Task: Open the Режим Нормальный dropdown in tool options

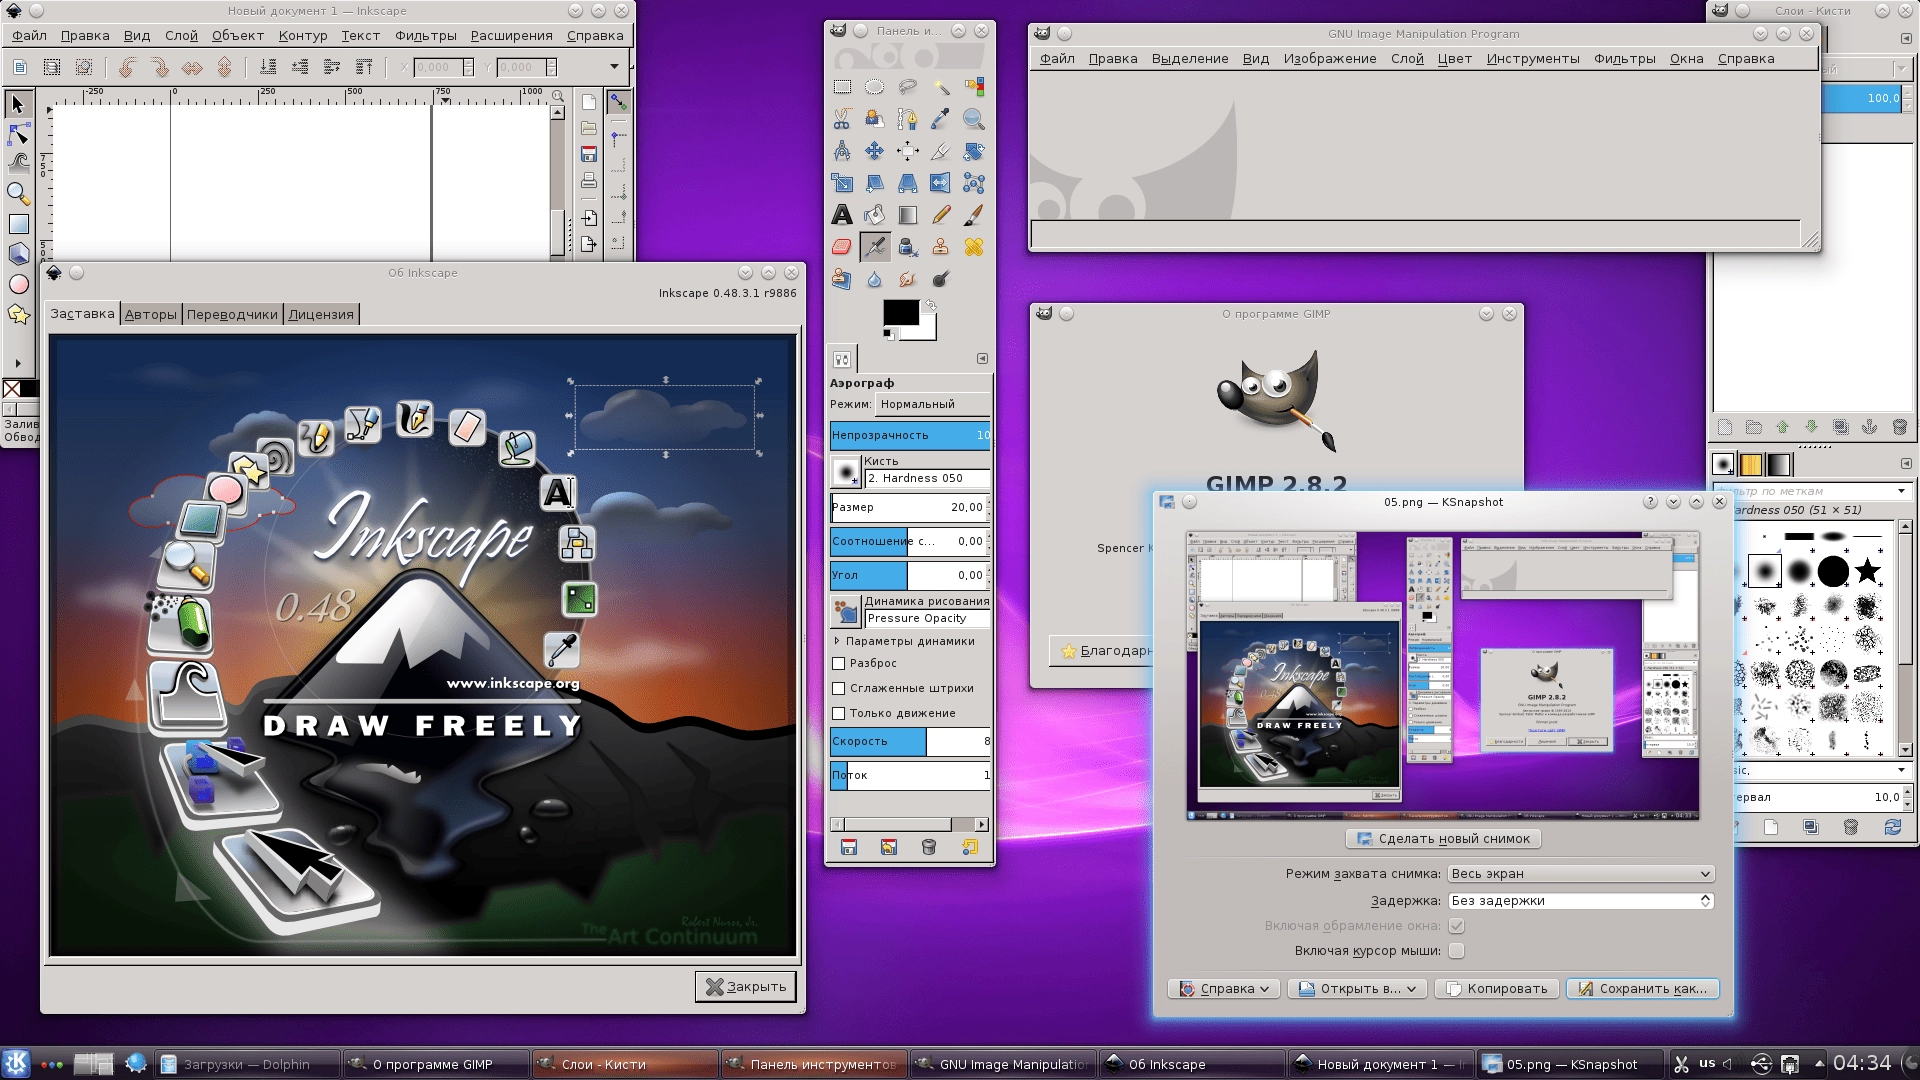Action: point(933,404)
